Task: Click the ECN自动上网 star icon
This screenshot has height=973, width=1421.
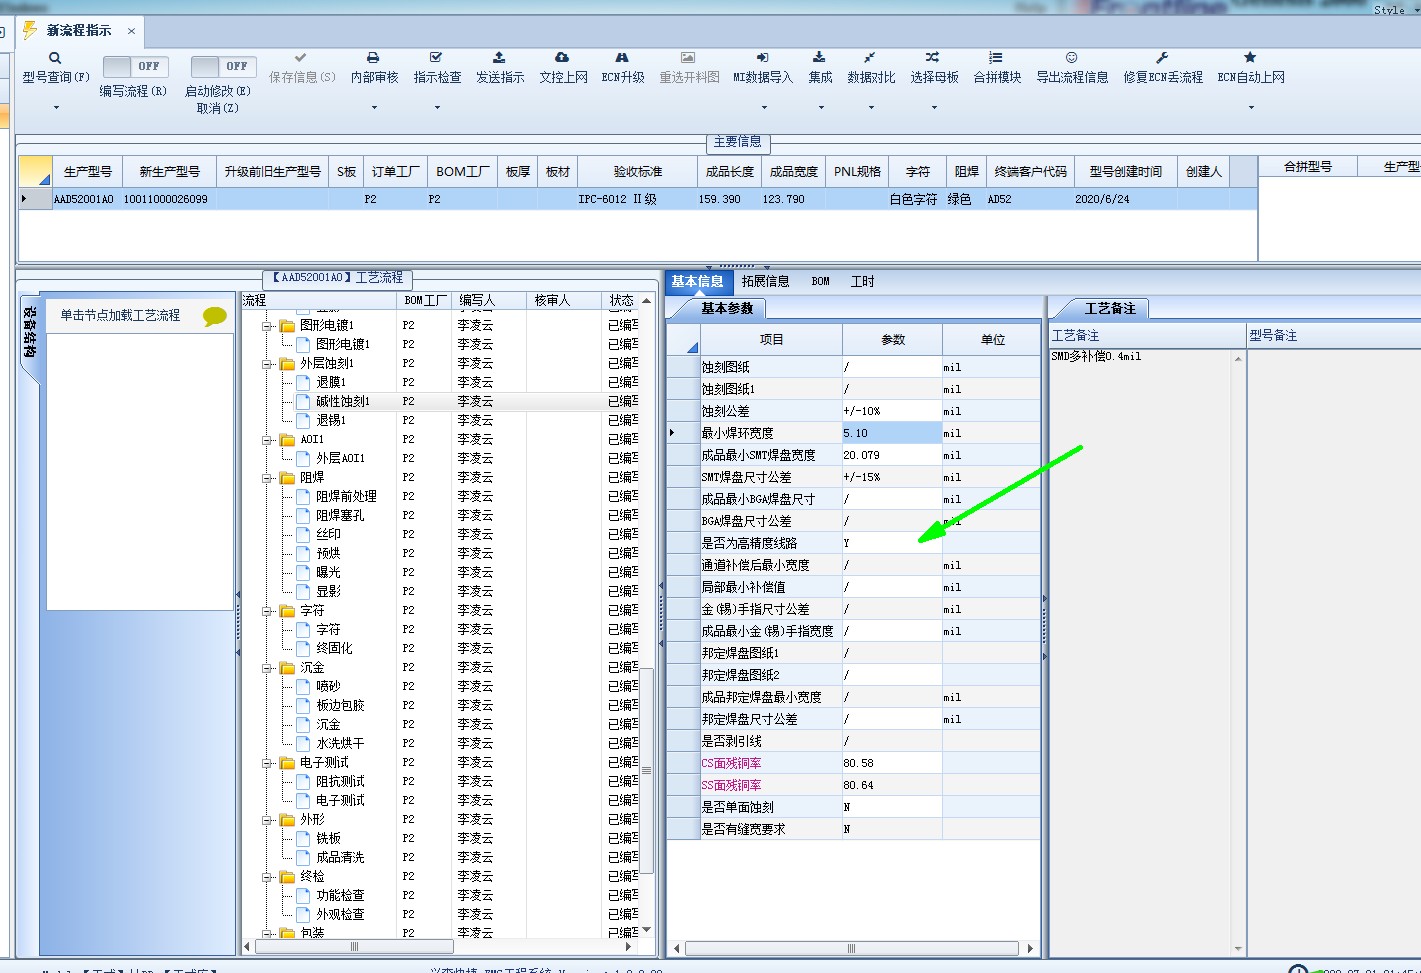Action: tap(1250, 58)
